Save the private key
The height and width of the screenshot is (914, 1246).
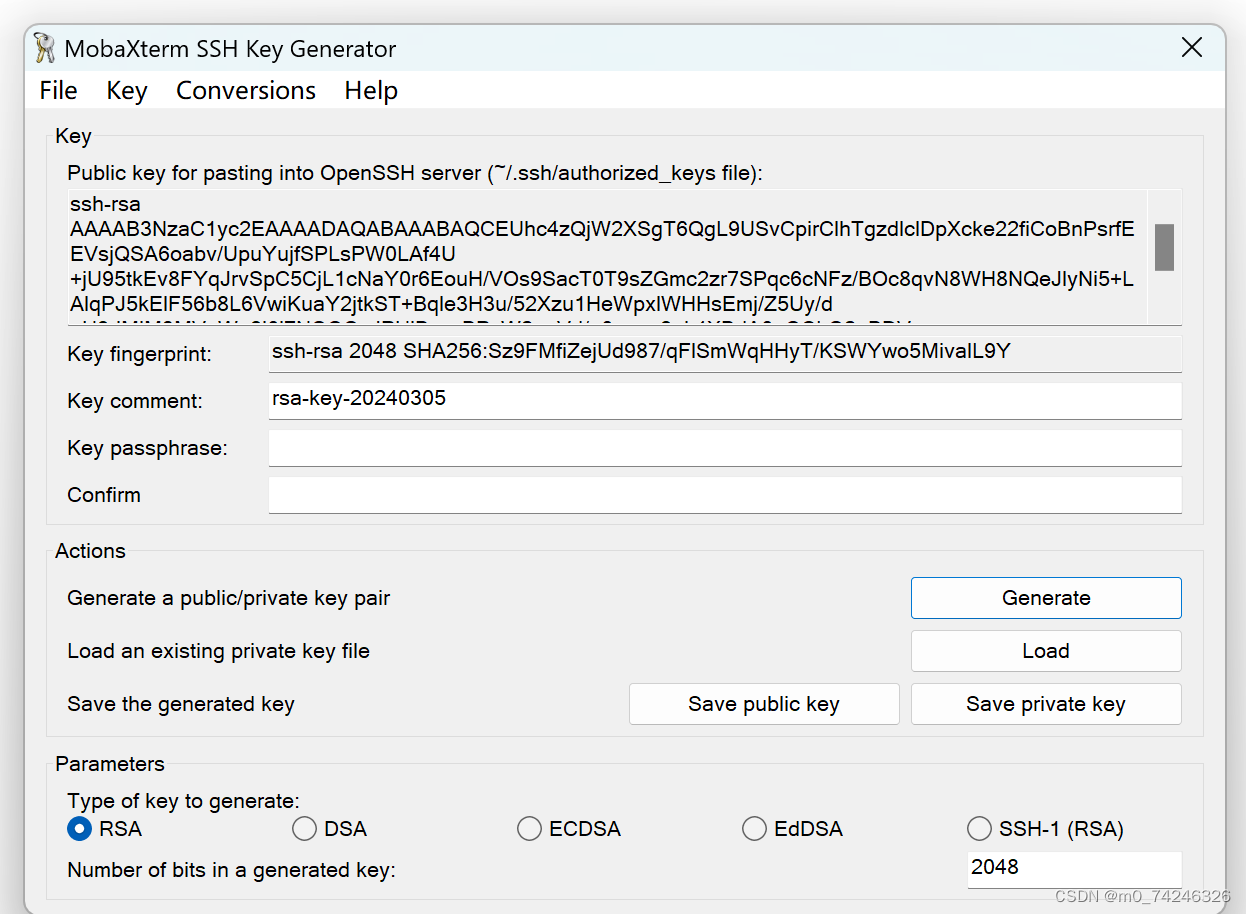pos(1045,703)
